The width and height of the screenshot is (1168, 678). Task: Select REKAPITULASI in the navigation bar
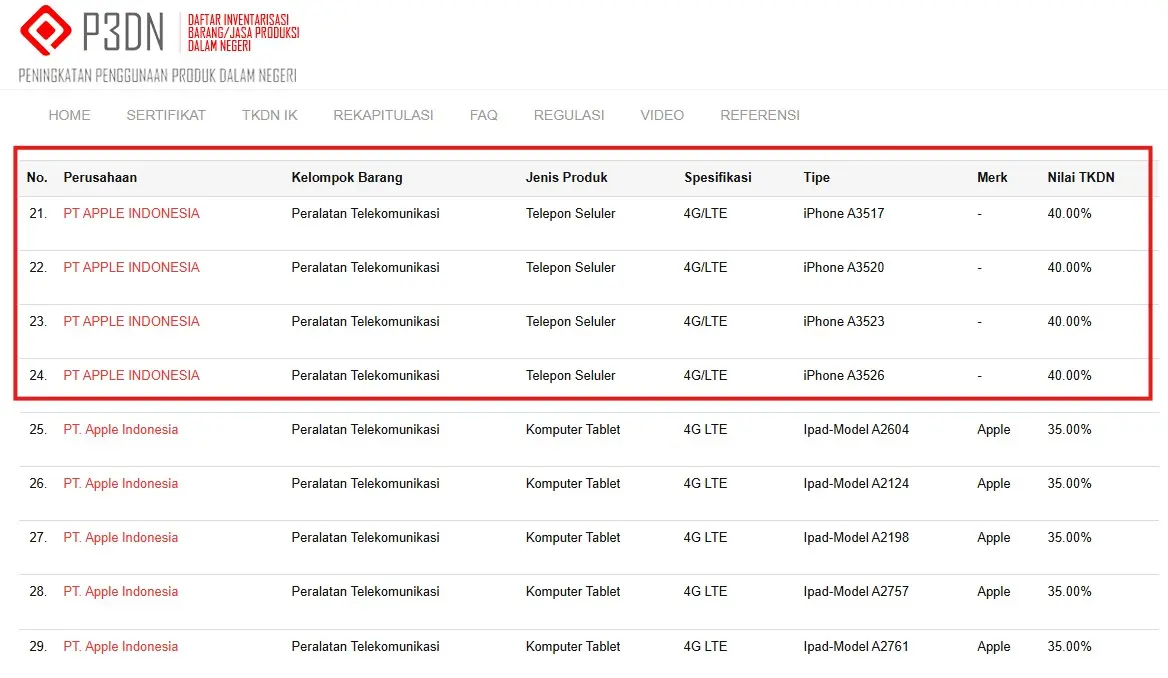click(x=383, y=115)
